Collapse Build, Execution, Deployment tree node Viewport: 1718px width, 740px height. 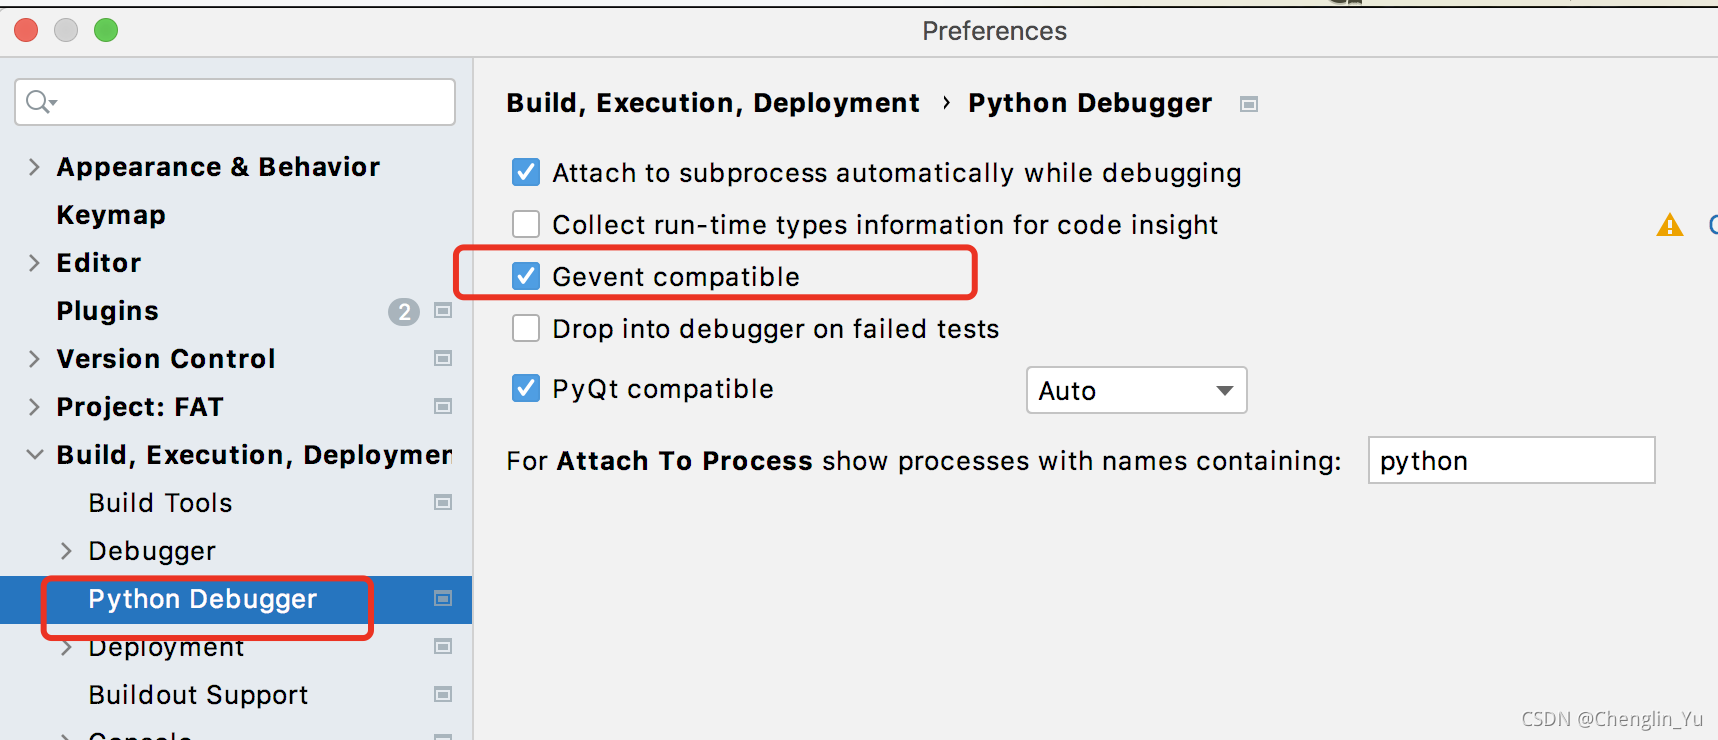[x=34, y=455]
